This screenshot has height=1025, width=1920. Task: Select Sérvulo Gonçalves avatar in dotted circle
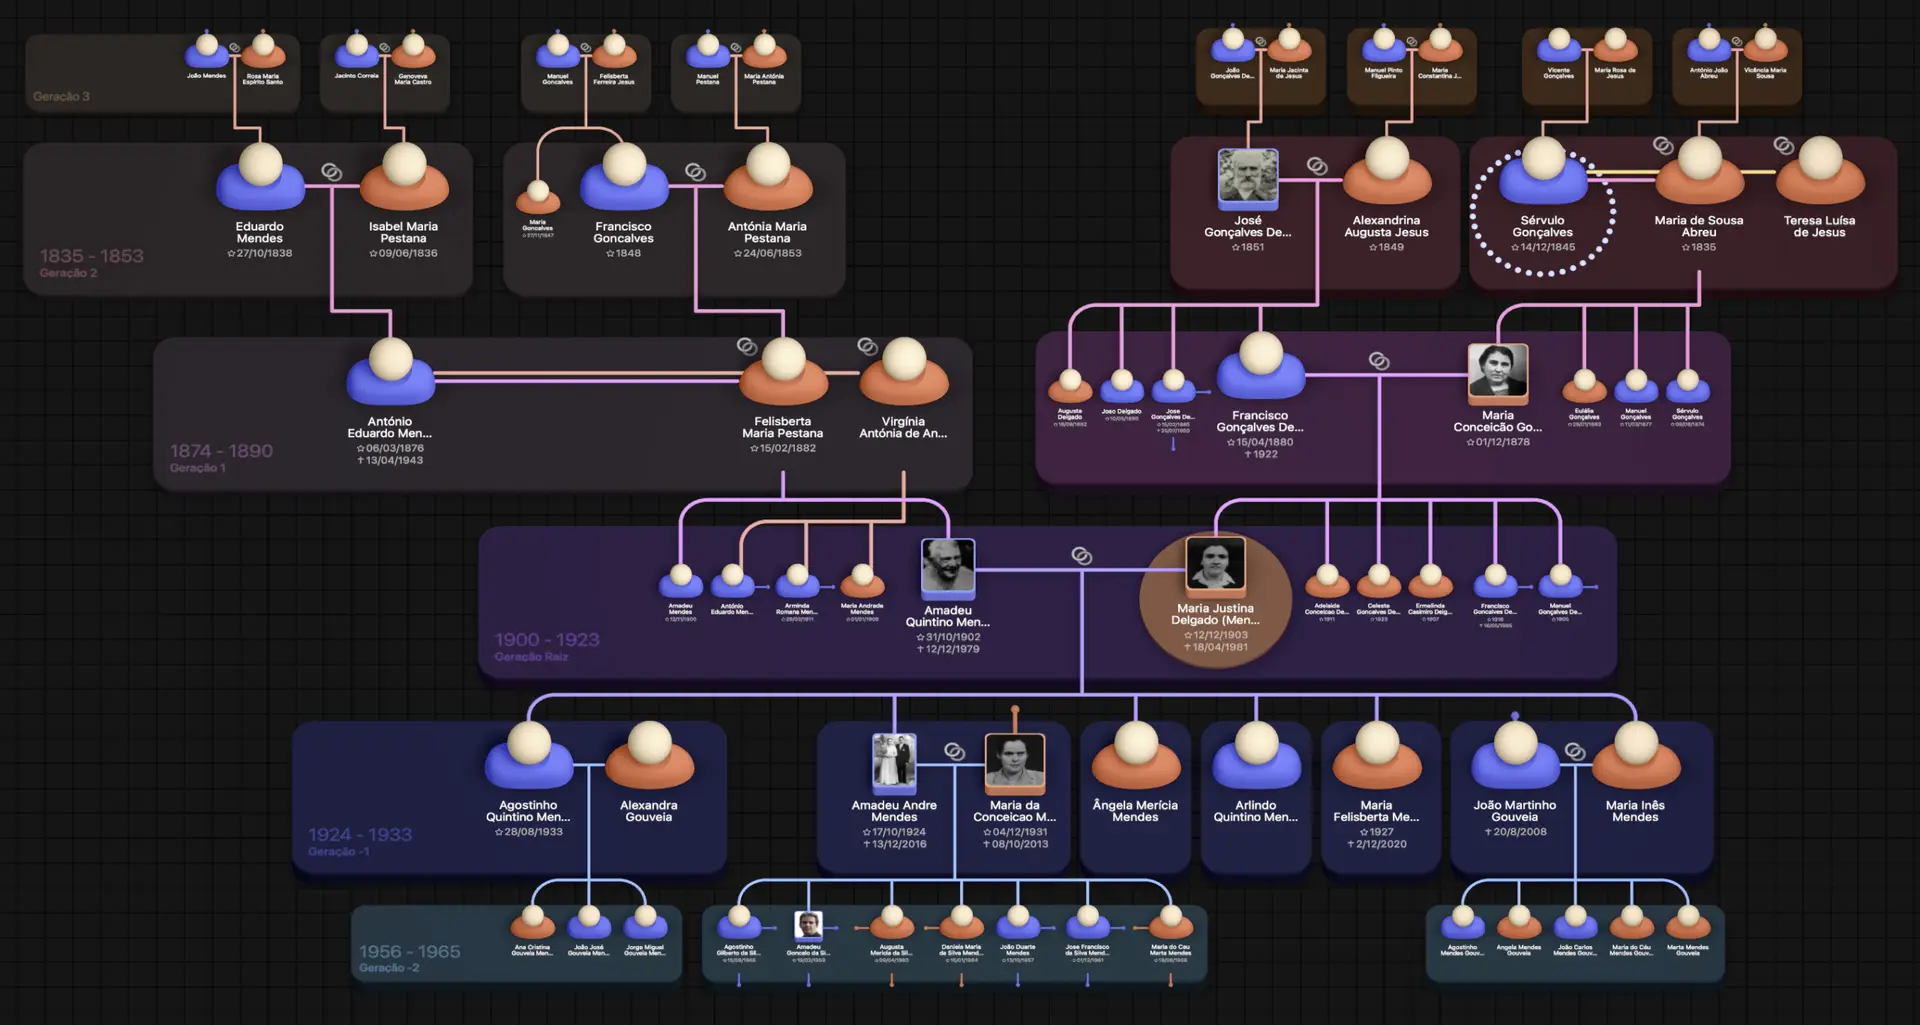point(1542,172)
